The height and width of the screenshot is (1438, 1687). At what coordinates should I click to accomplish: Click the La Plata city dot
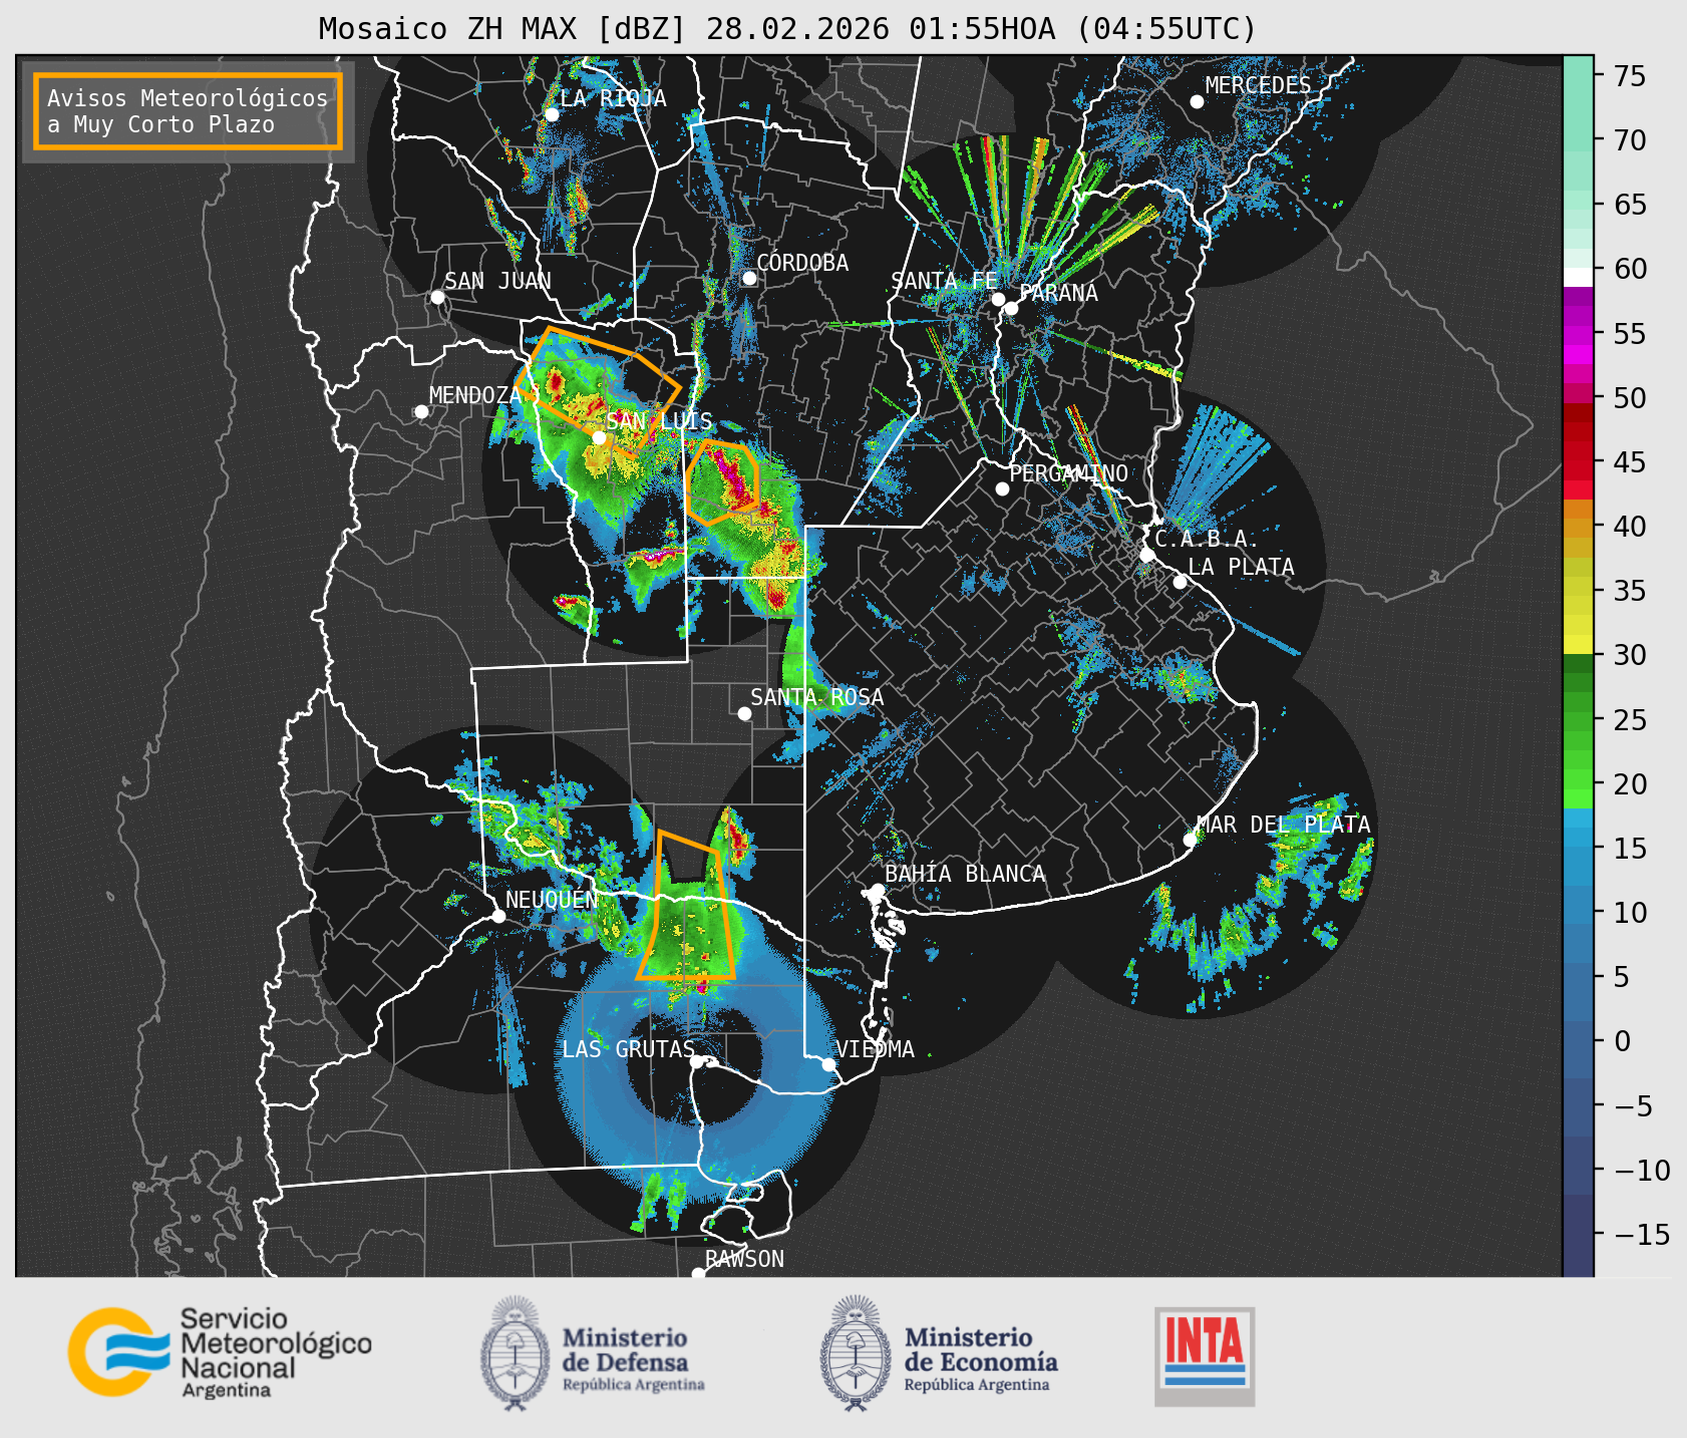pyautogui.click(x=1180, y=582)
